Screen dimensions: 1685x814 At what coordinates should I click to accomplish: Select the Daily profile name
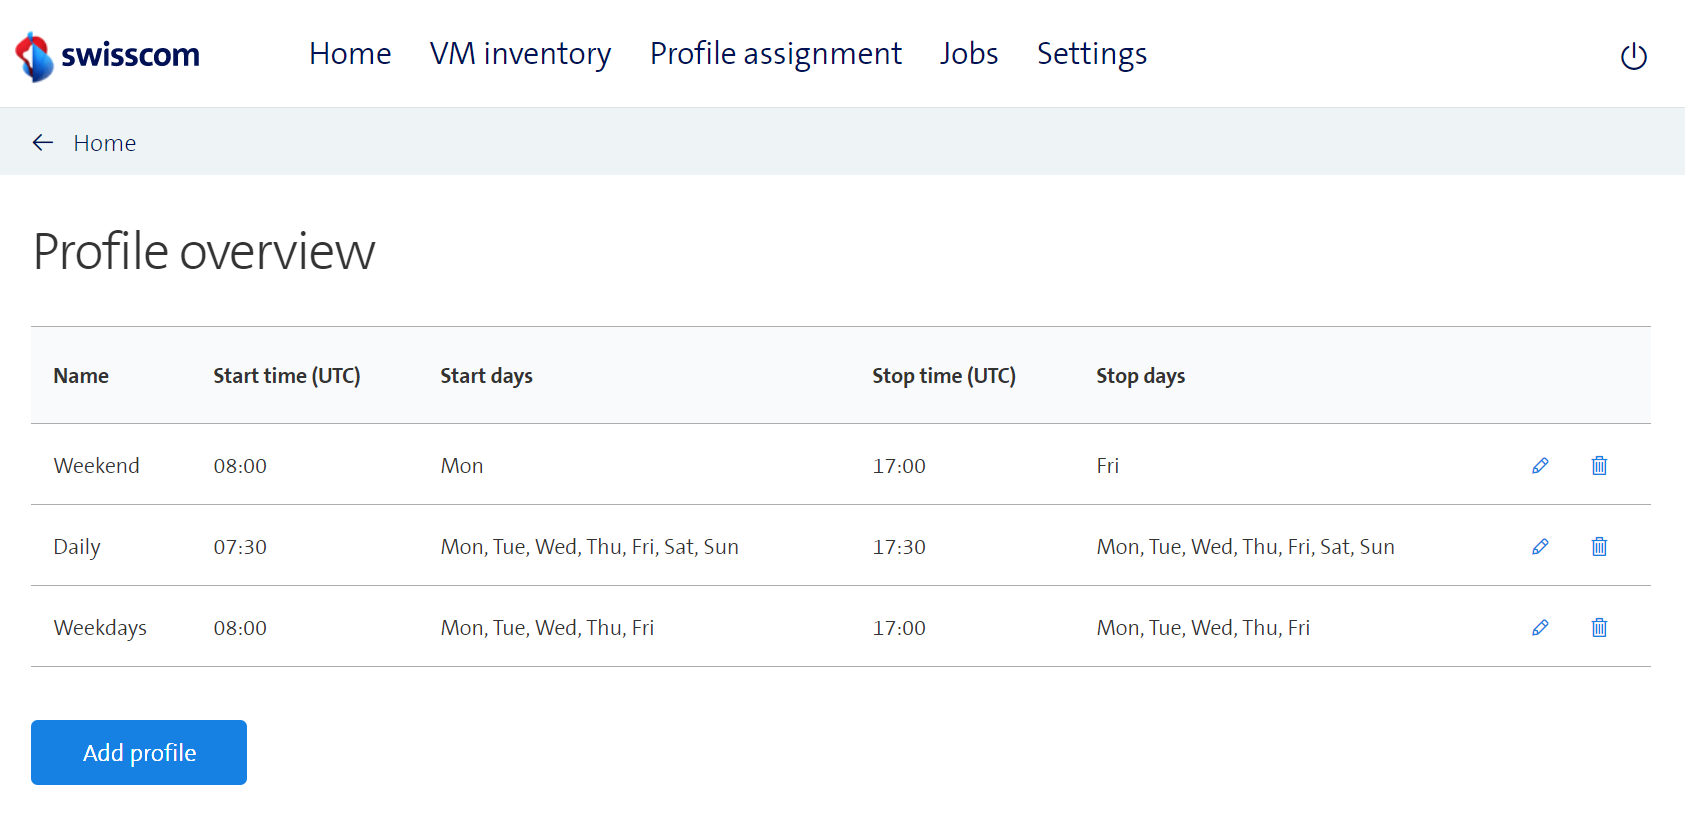(x=77, y=547)
